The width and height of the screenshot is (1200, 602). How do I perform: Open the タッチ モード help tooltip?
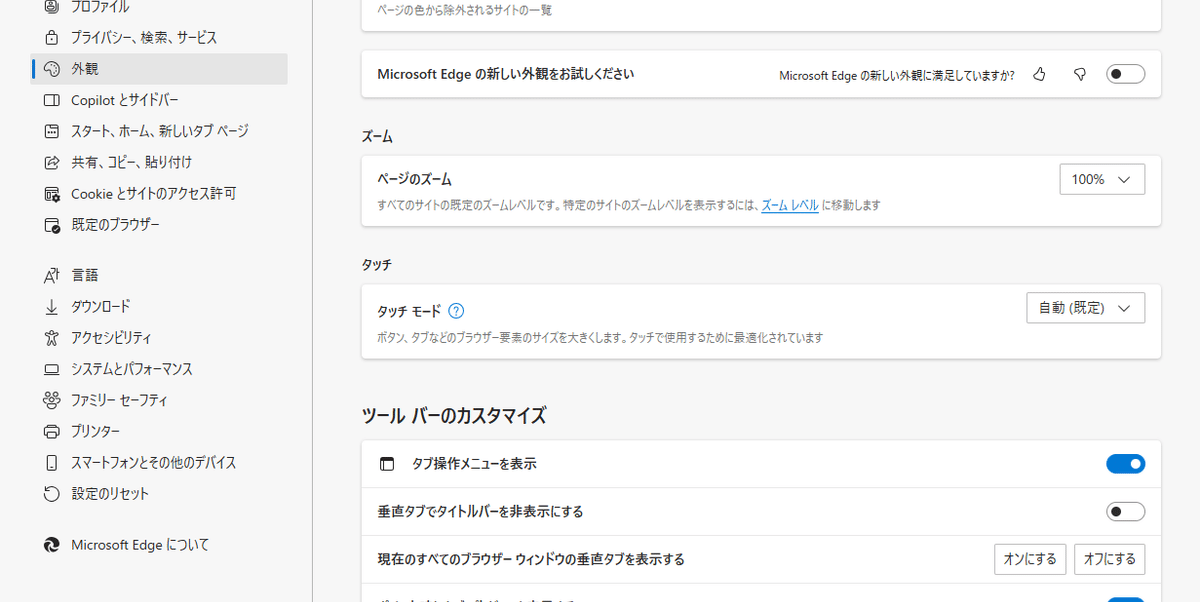coord(456,310)
